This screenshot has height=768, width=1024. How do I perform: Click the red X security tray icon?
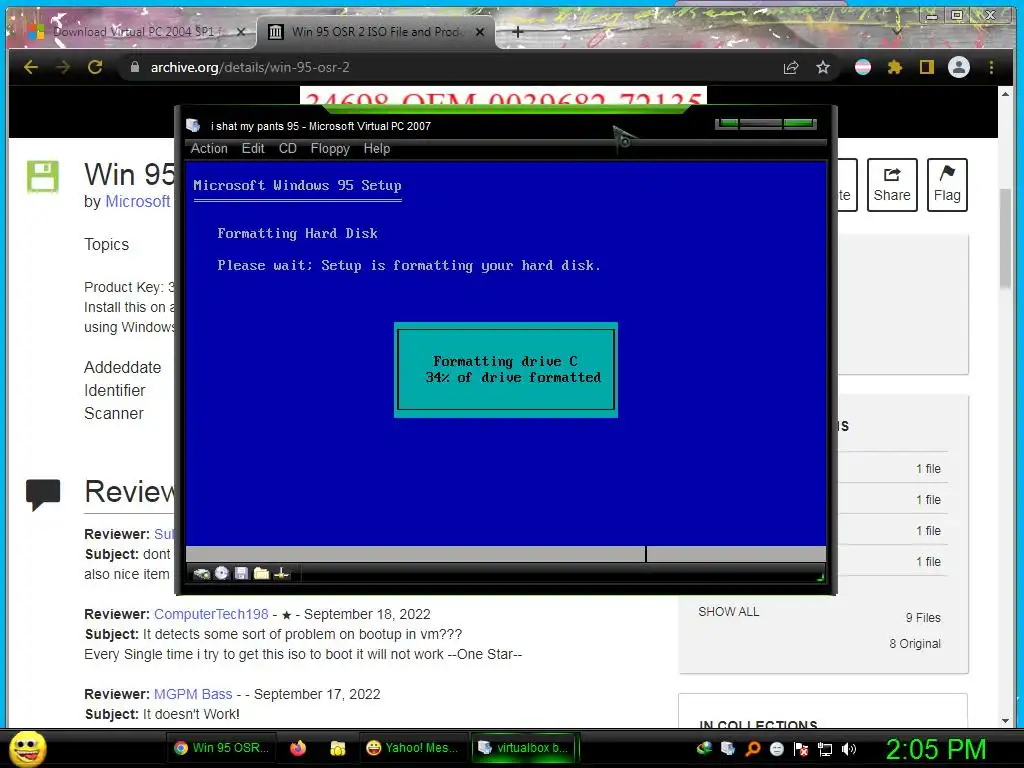(x=801, y=749)
